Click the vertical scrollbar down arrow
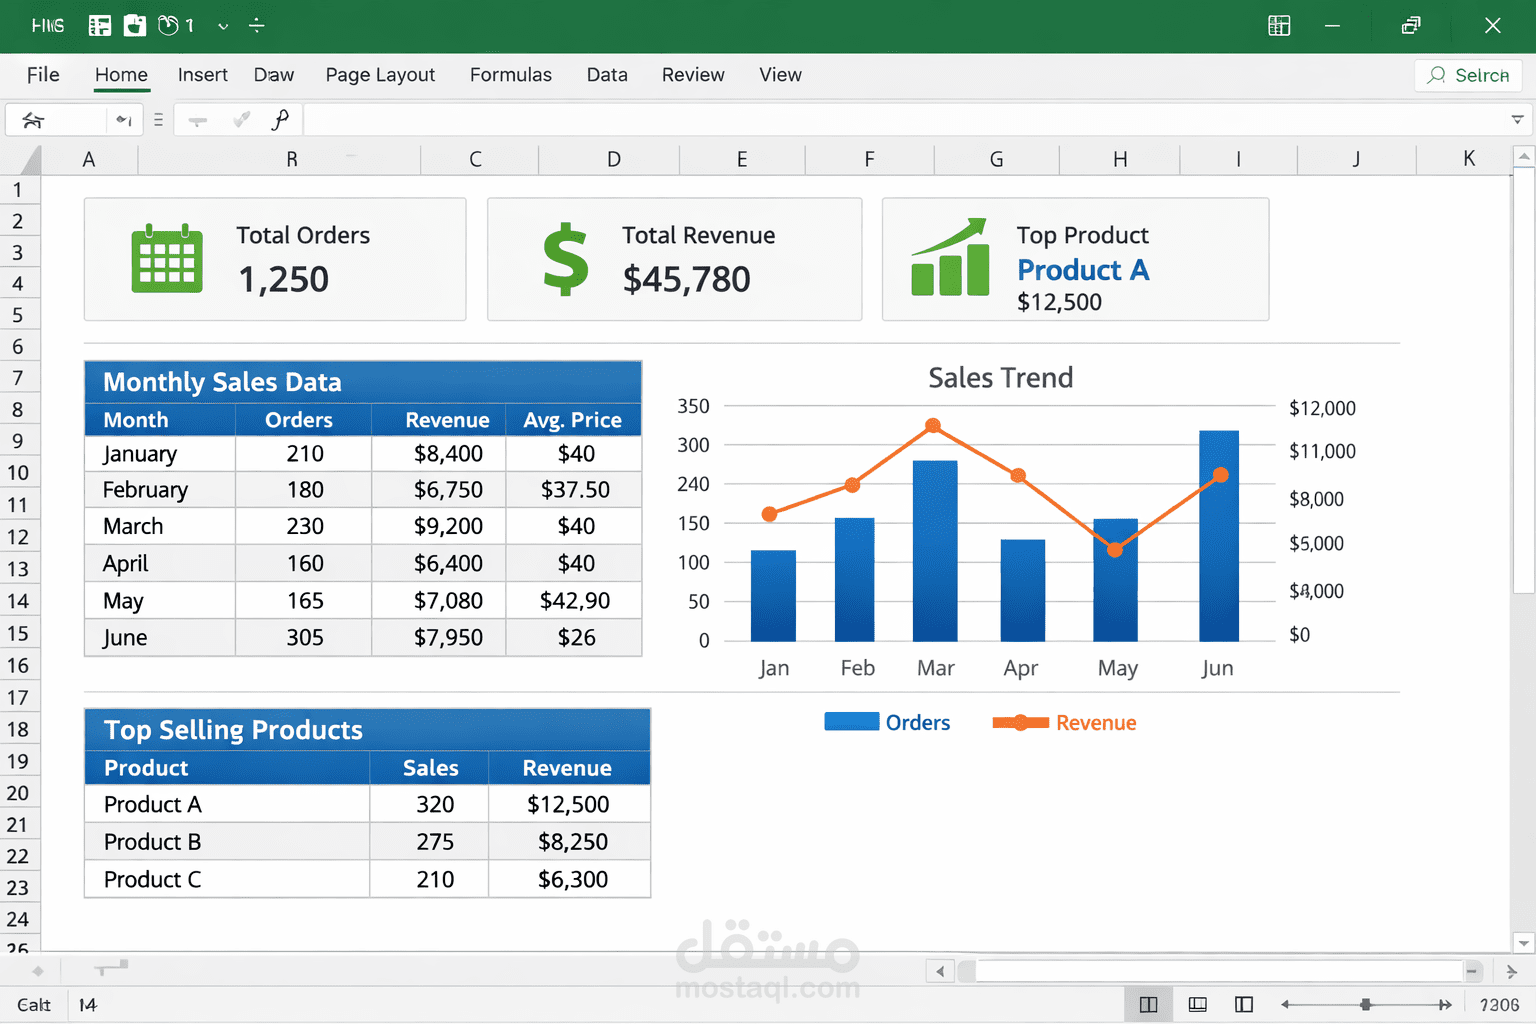Screen dimensions: 1536x1024 click(1524, 943)
